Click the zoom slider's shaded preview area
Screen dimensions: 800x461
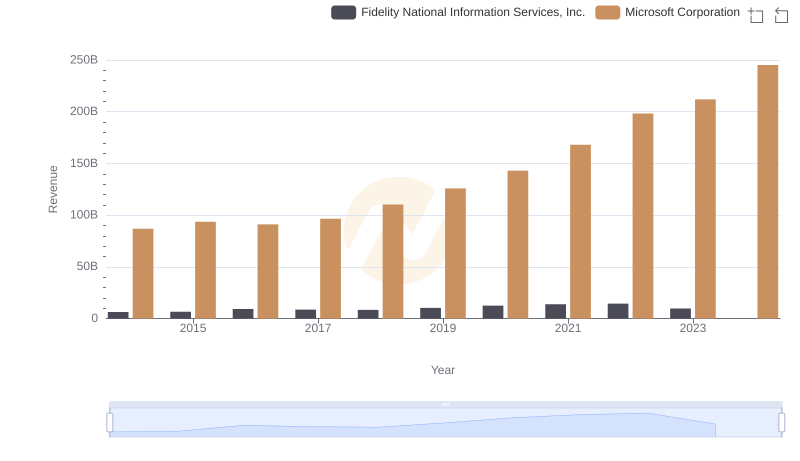point(445,423)
